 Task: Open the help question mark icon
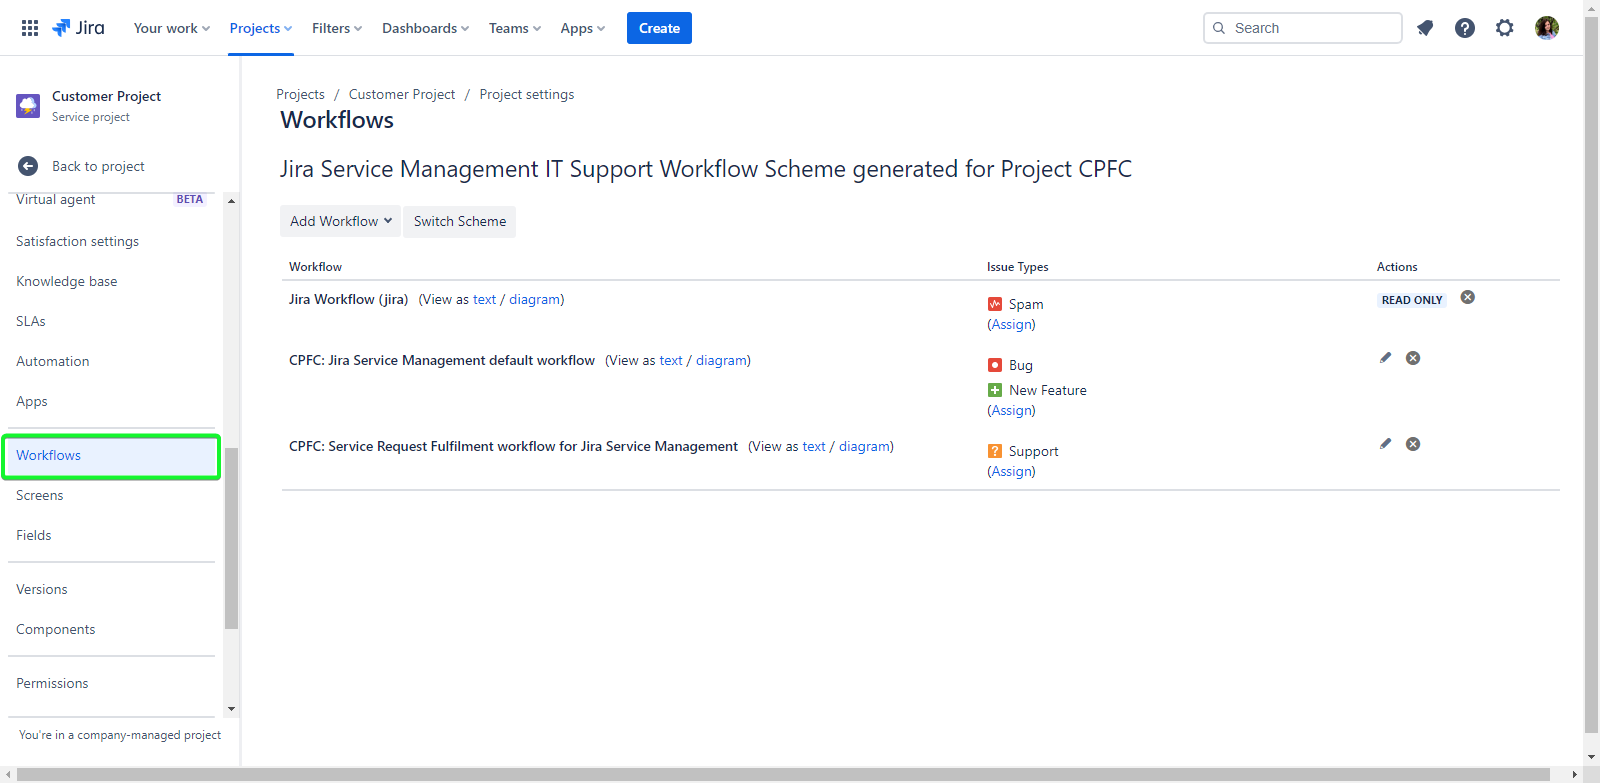[1465, 28]
